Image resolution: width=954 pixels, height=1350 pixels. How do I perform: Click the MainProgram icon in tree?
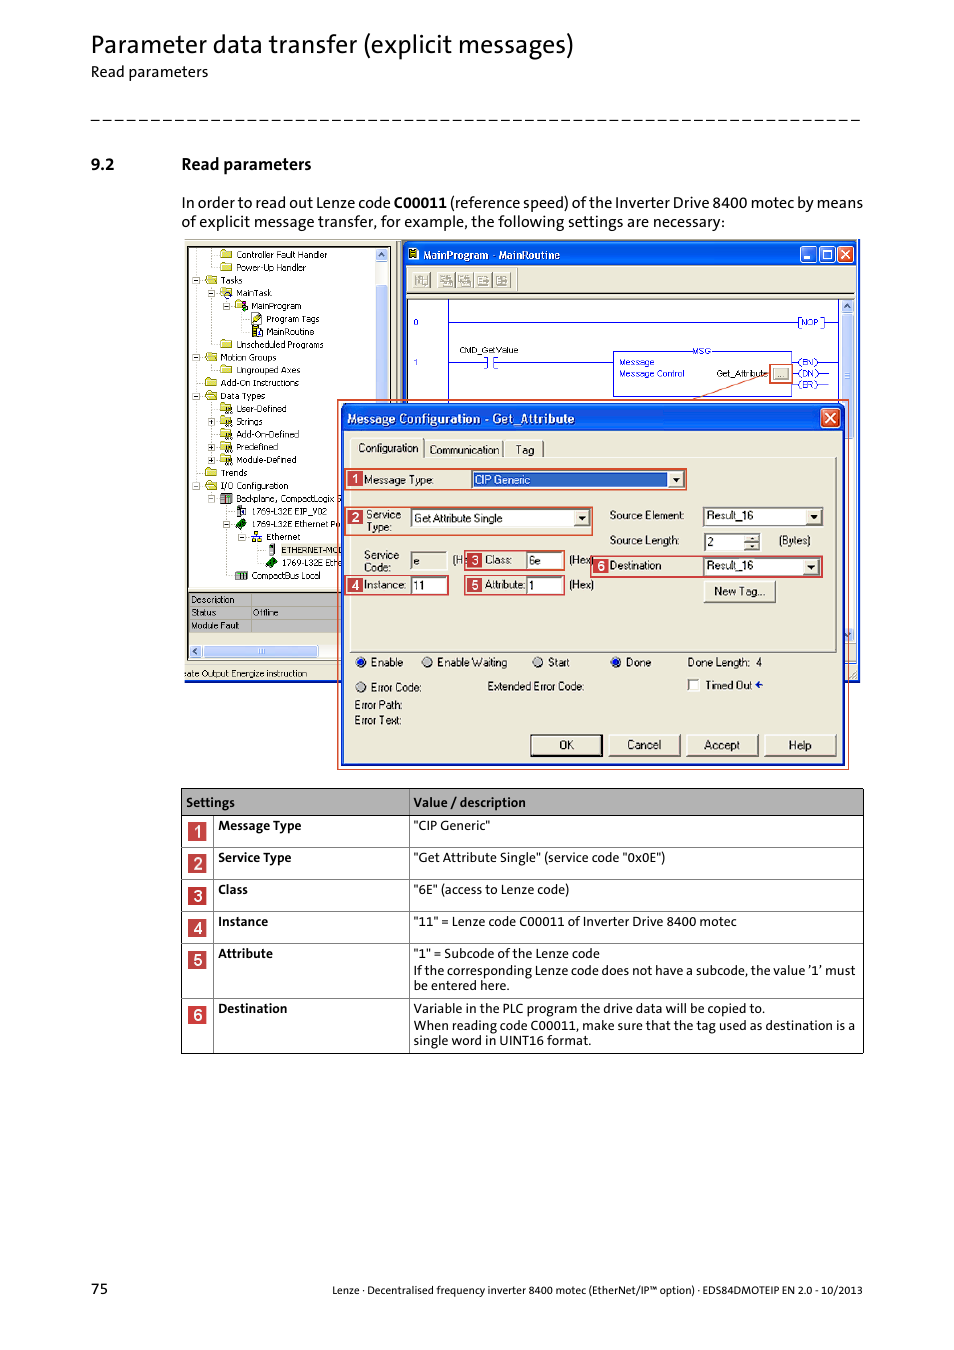point(241,306)
